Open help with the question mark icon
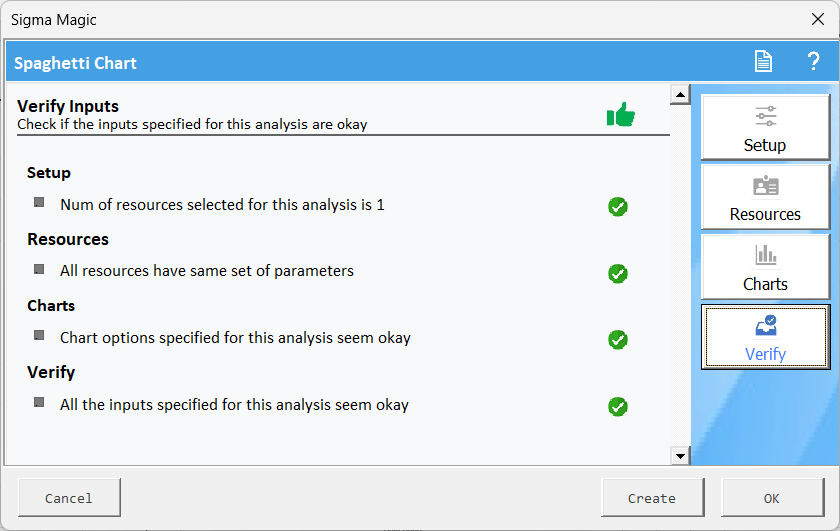 pos(813,62)
